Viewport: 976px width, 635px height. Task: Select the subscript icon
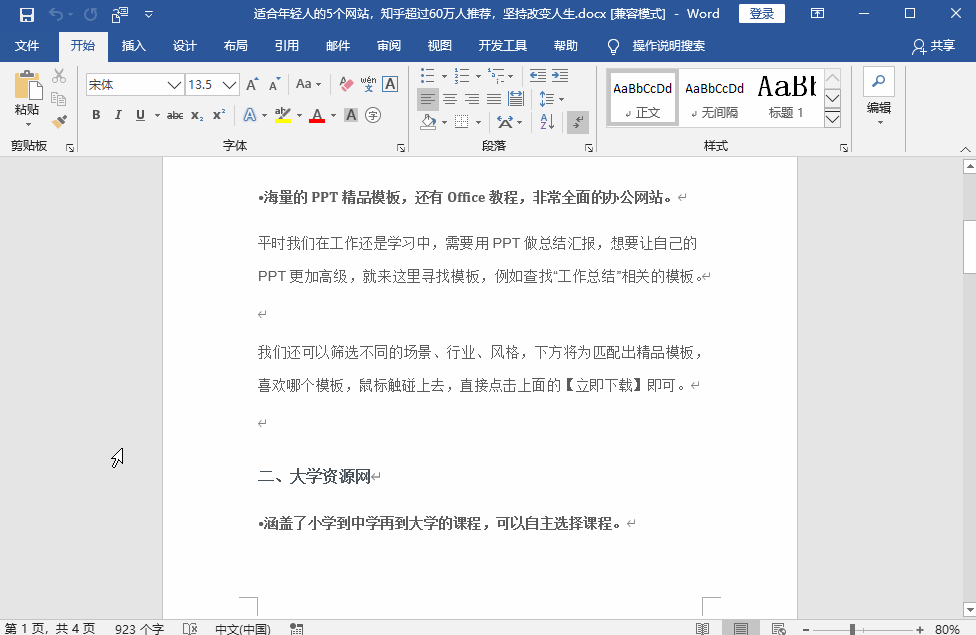tap(197, 114)
